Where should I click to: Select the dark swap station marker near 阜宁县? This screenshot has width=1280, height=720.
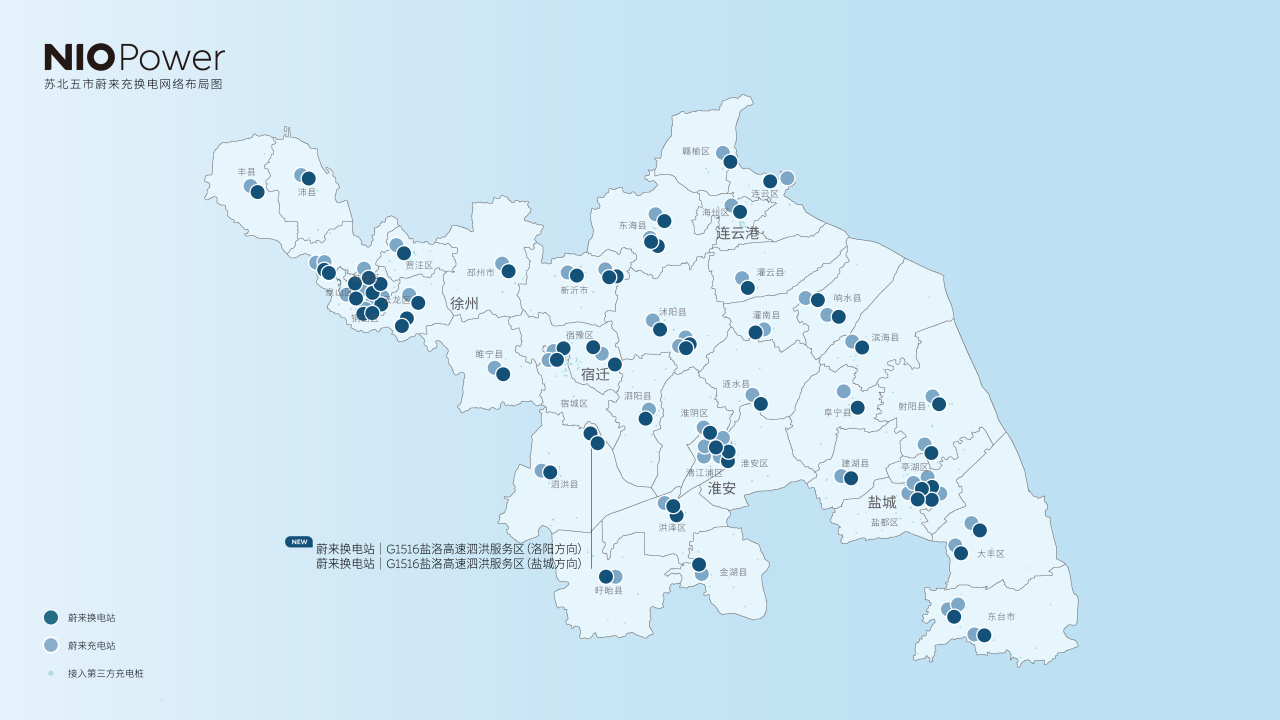click(x=857, y=408)
